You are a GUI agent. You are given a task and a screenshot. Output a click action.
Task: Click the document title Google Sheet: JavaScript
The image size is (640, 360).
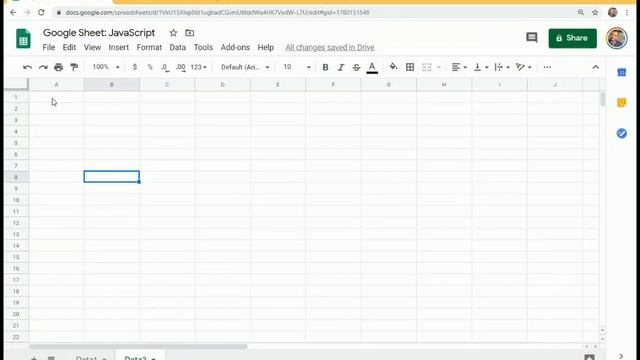coord(99,33)
